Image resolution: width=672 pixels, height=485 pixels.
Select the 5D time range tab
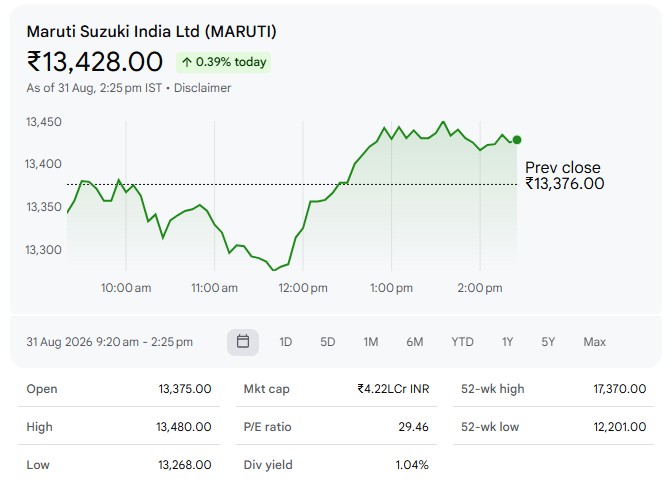pyautogui.click(x=327, y=342)
